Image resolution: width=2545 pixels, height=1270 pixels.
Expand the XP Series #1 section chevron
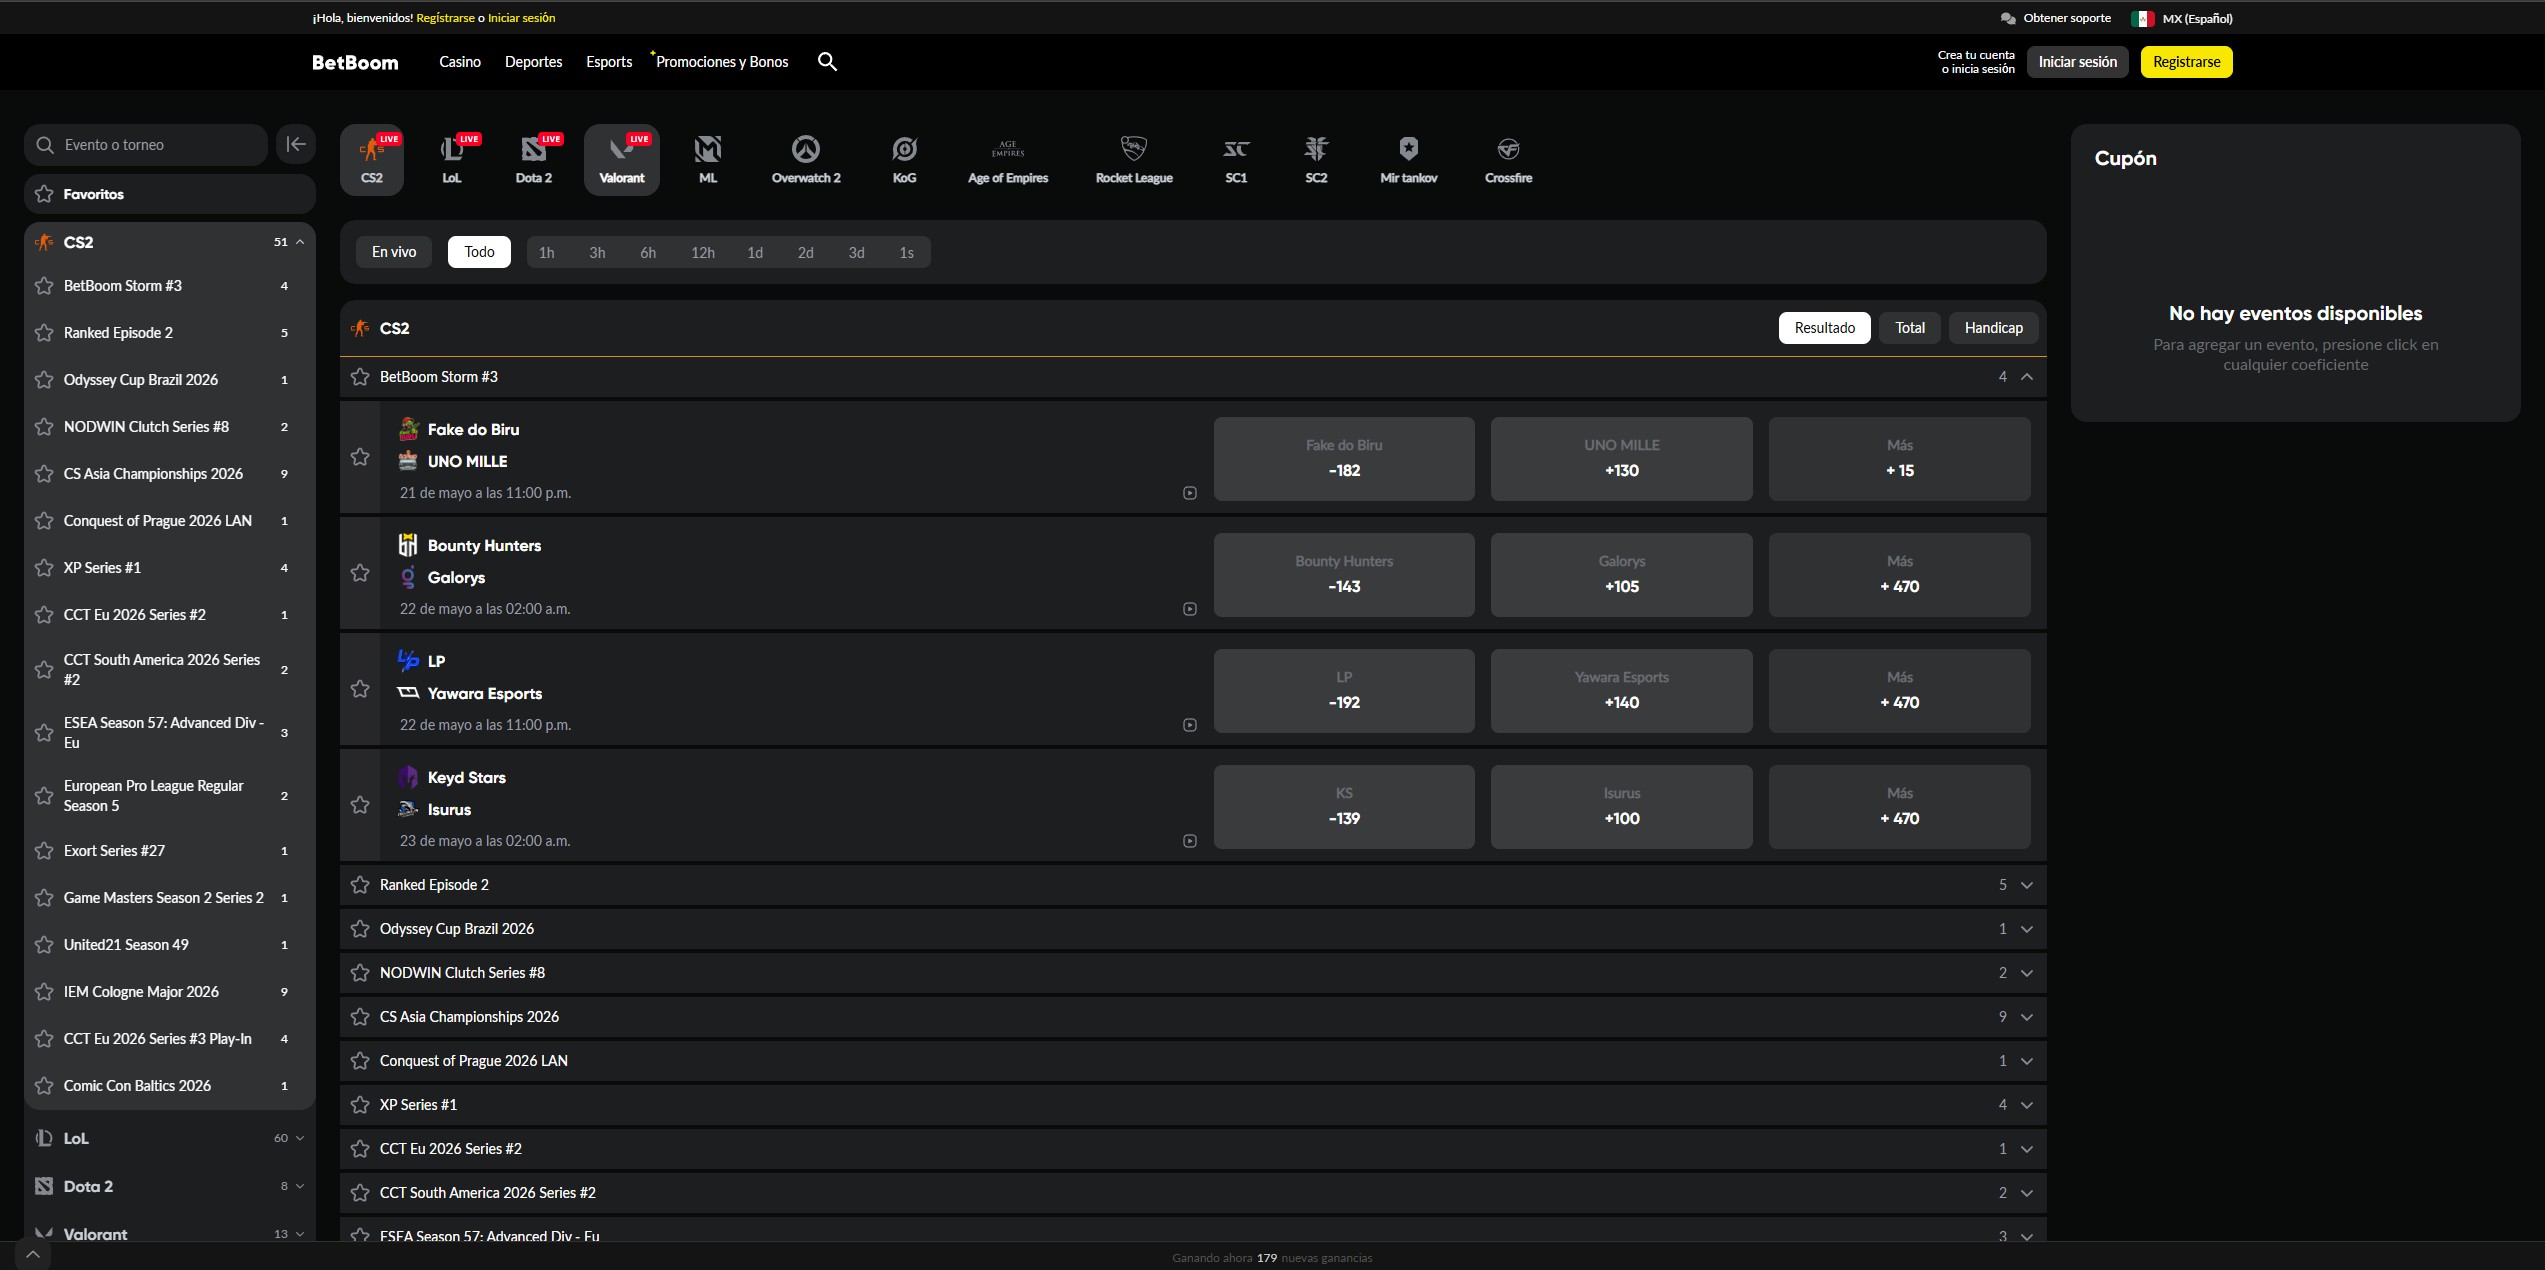2027,1105
